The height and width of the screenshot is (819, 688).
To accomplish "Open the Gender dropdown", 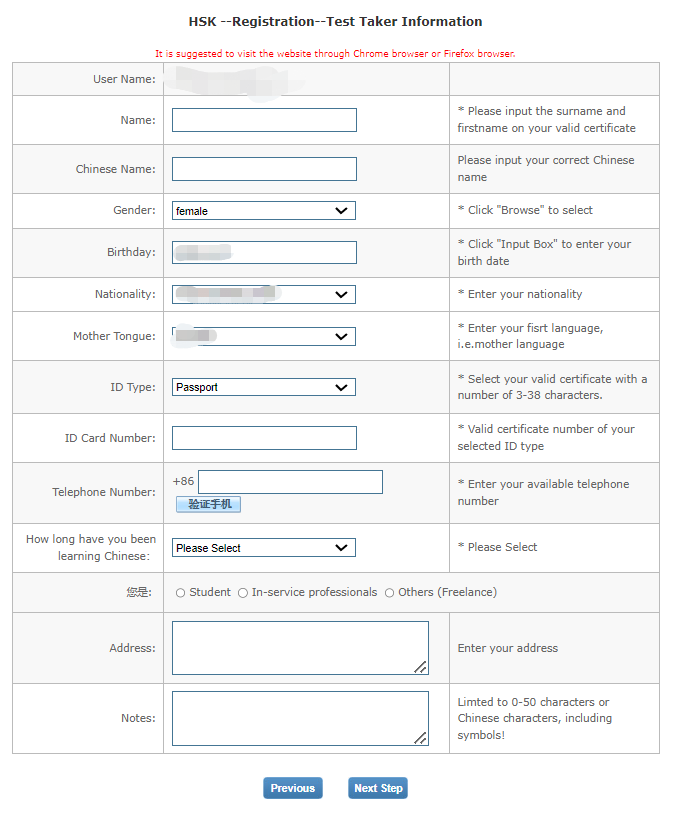I will point(264,211).
